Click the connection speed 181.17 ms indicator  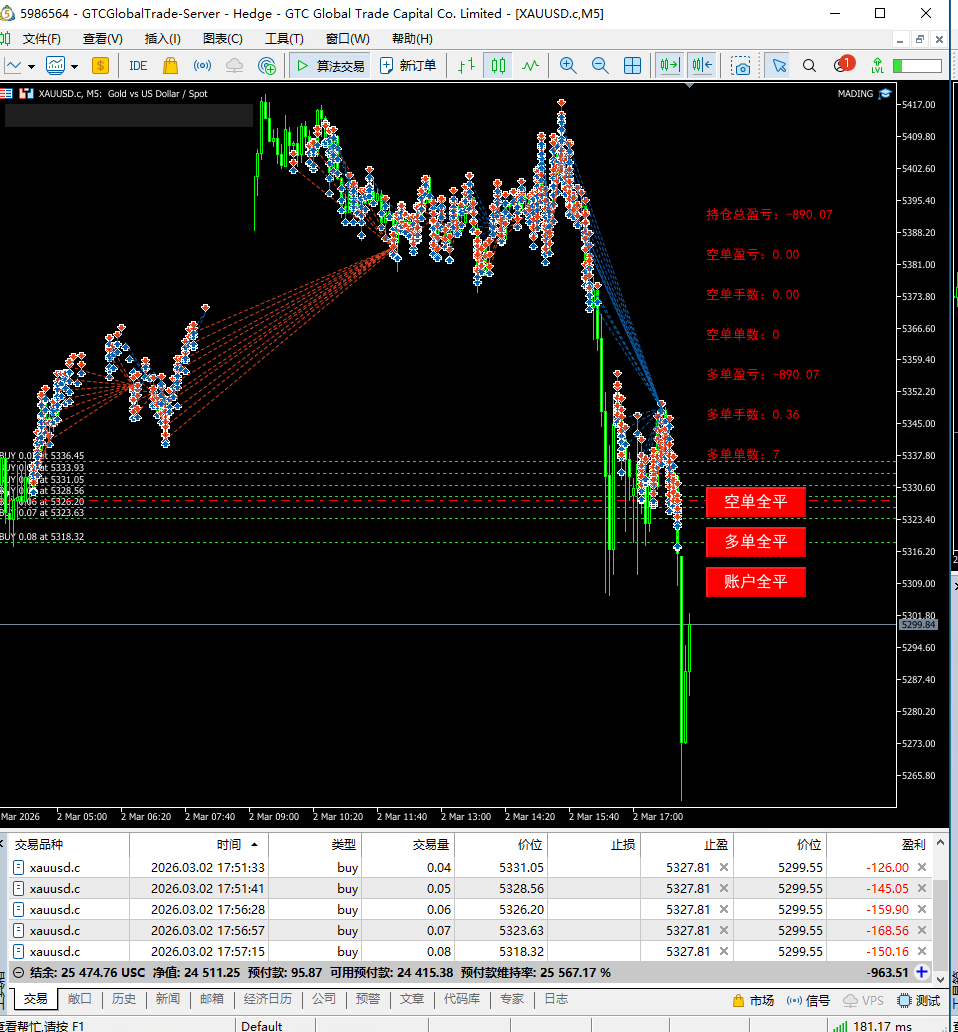pyautogui.click(x=873, y=1025)
